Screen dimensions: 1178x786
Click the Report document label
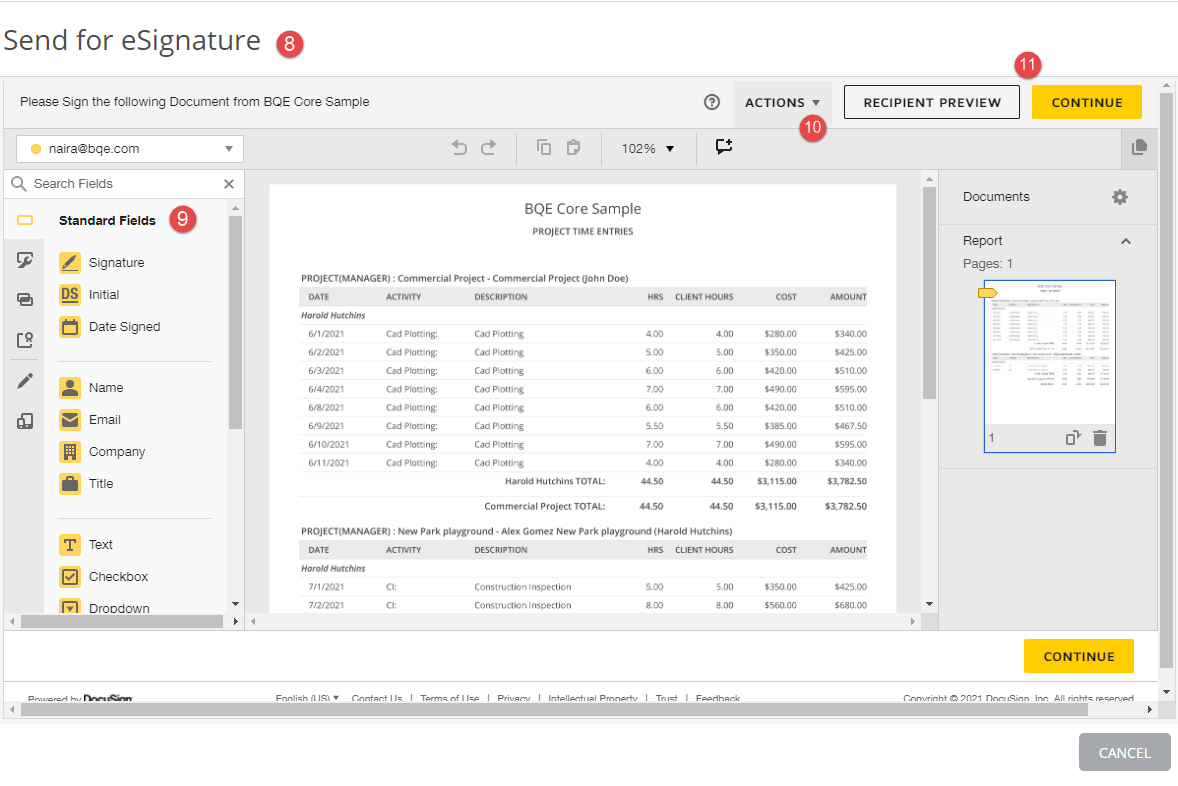click(x=983, y=240)
